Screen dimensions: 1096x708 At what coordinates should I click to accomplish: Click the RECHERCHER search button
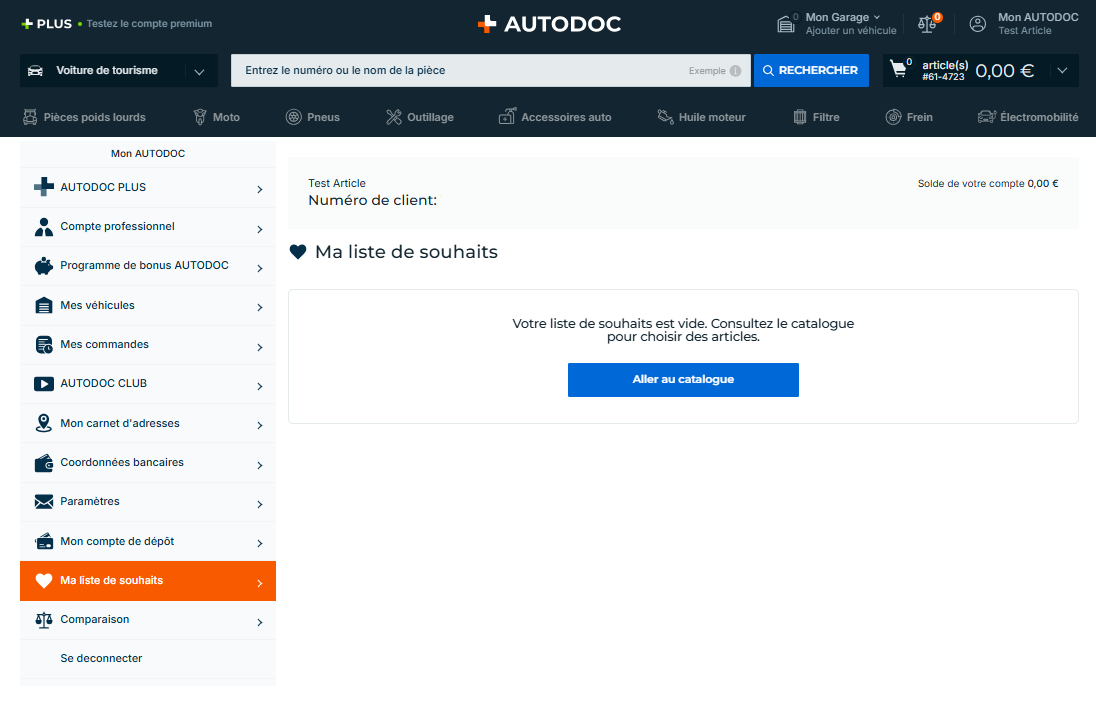point(810,71)
